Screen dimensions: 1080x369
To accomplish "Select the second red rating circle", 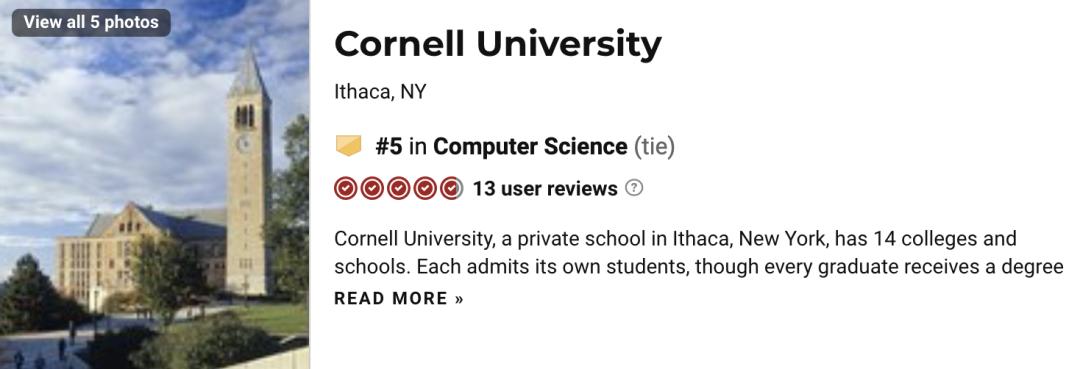I will (x=372, y=189).
